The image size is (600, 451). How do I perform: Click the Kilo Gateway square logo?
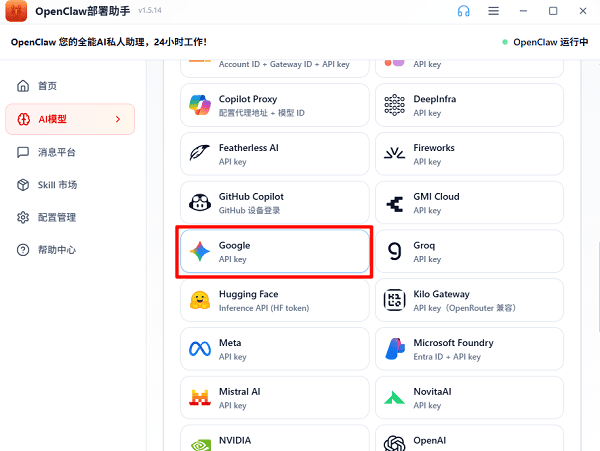pos(395,300)
